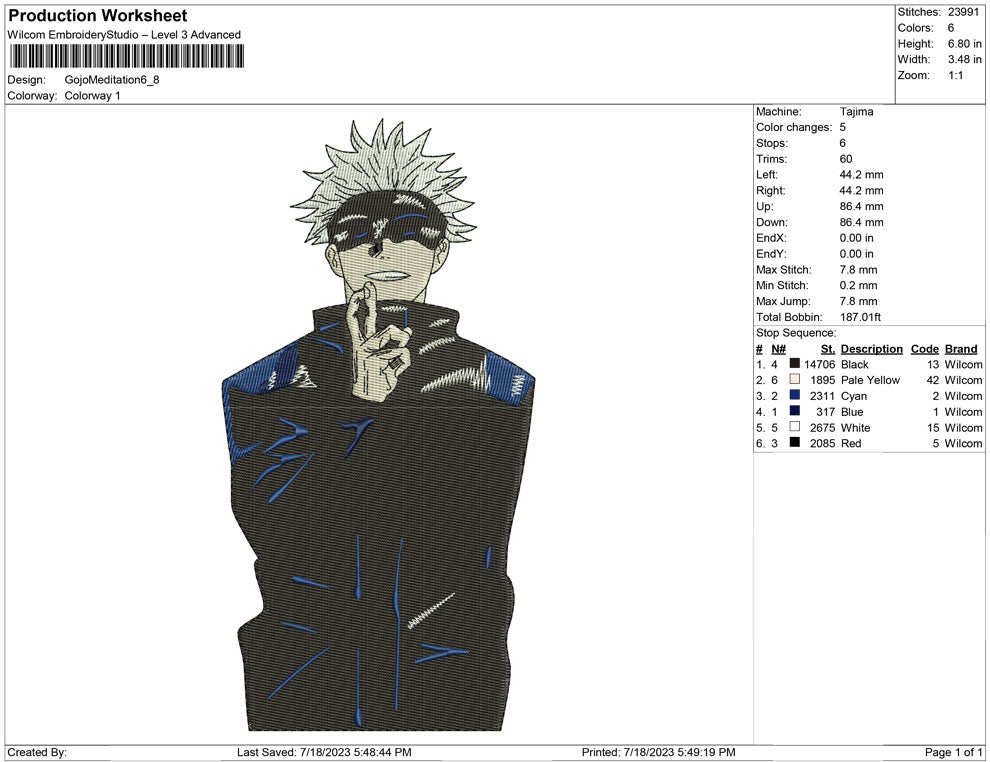The height and width of the screenshot is (762, 990).
Task: Click the Red thread color swatch
Action: click(794, 443)
